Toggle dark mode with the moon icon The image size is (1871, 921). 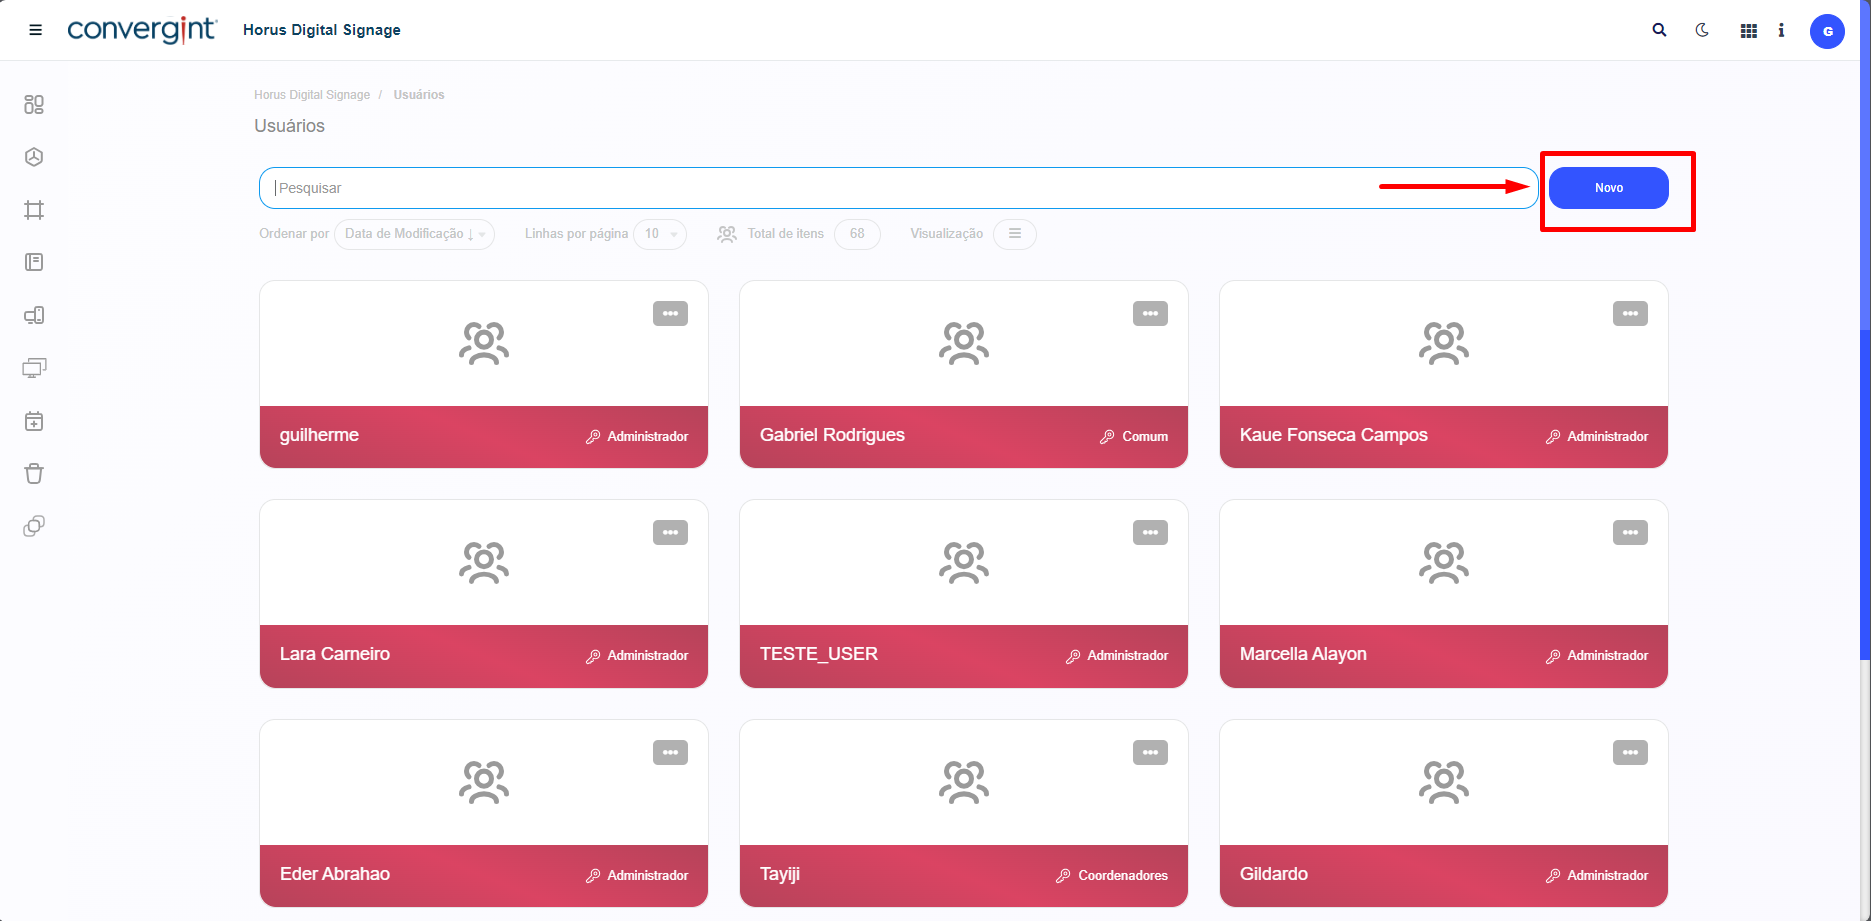point(1702,30)
